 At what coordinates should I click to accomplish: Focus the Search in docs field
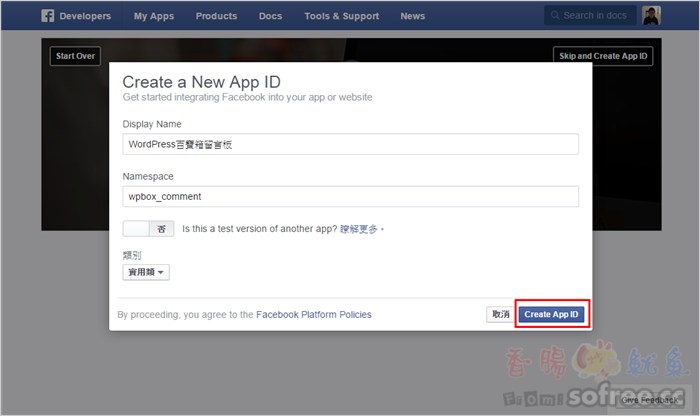(x=590, y=16)
